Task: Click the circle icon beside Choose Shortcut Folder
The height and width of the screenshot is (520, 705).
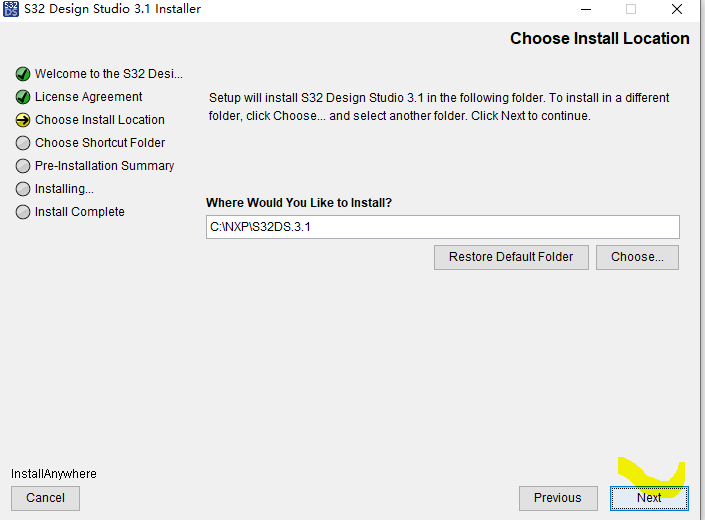Action: (23, 143)
